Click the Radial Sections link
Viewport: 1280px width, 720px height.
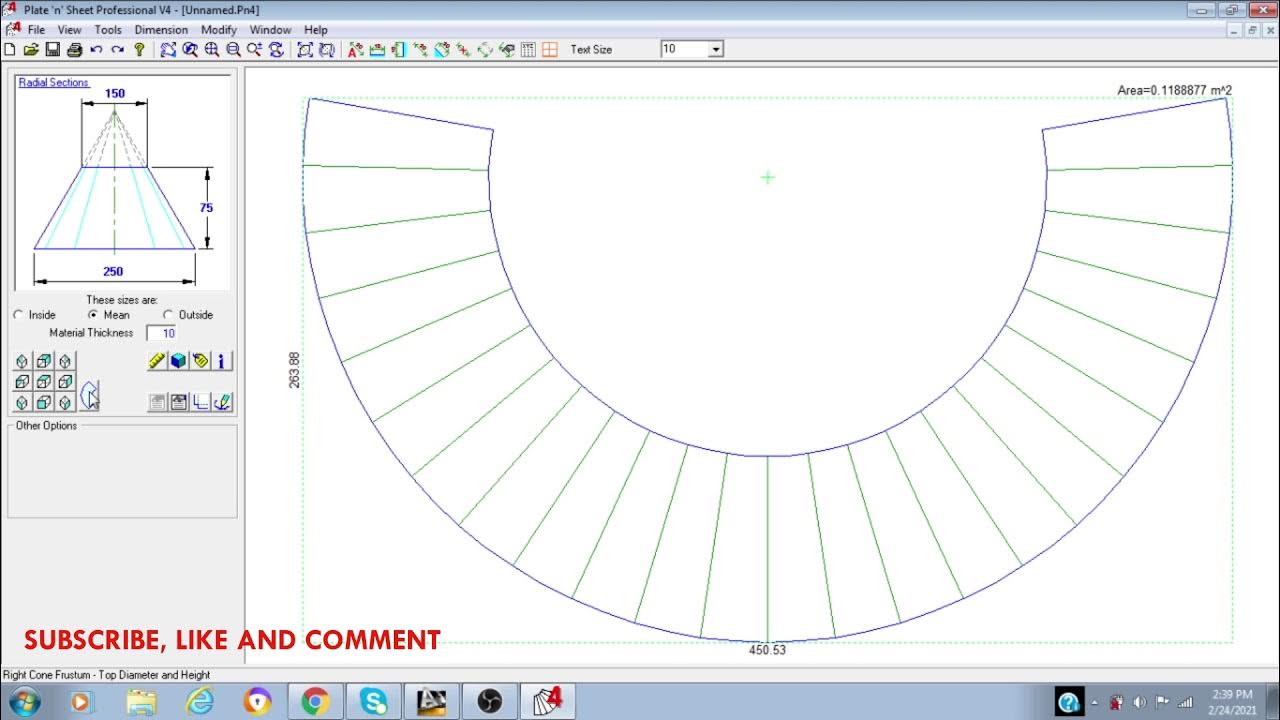[54, 82]
